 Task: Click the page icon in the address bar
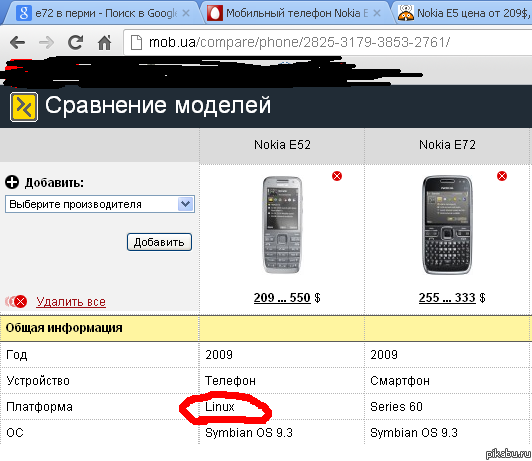[136, 43]
